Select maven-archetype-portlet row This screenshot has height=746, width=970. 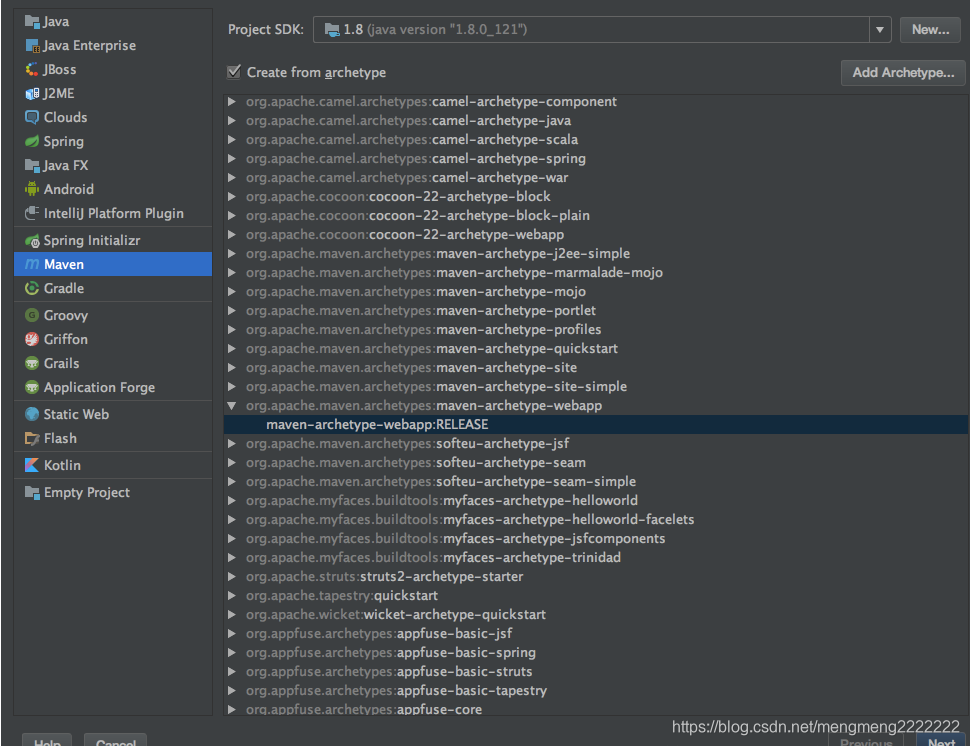point(596,311)
